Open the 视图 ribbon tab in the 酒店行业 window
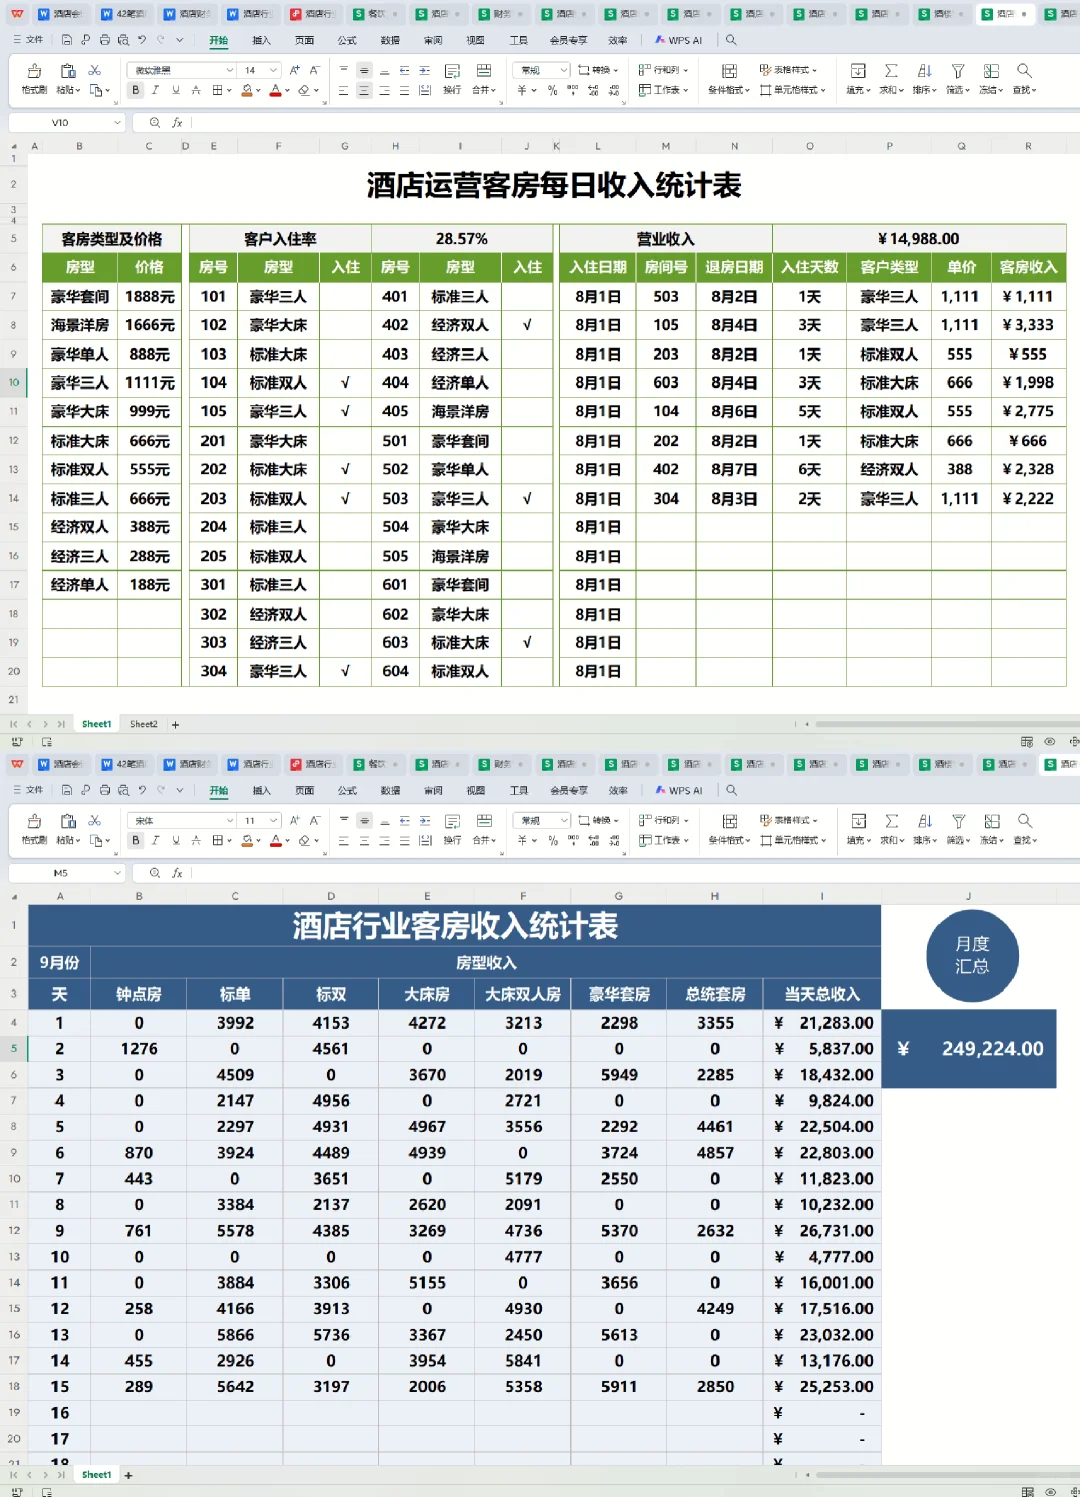Screen dimensions: 1080x1497 475,790
